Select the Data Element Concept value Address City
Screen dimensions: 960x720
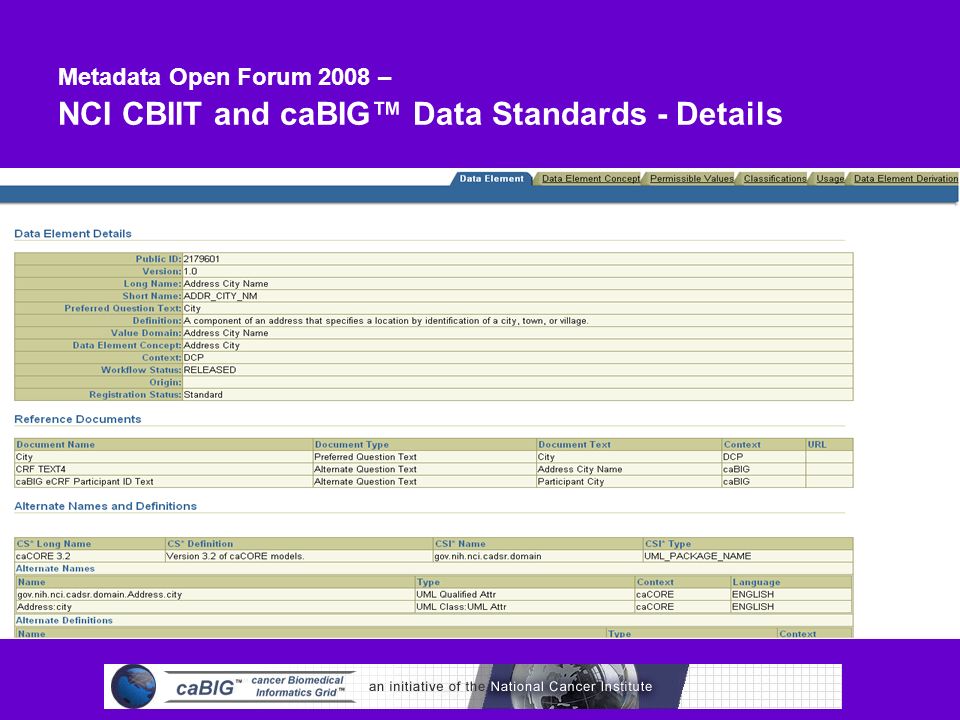pyautogui.click(x=212, y=345)
